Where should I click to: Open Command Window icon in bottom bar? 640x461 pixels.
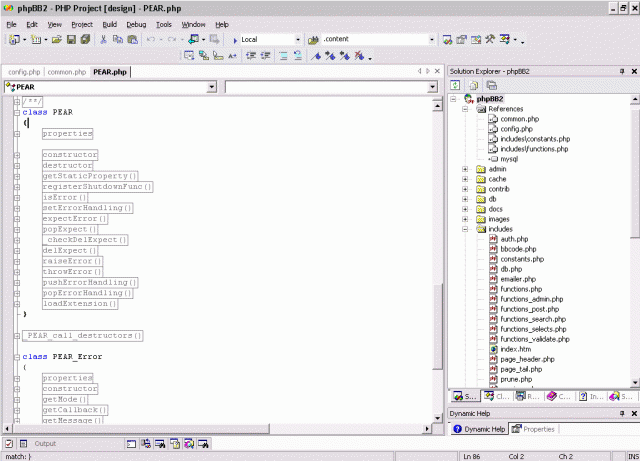pyautogui.click(x=131, y=444)
